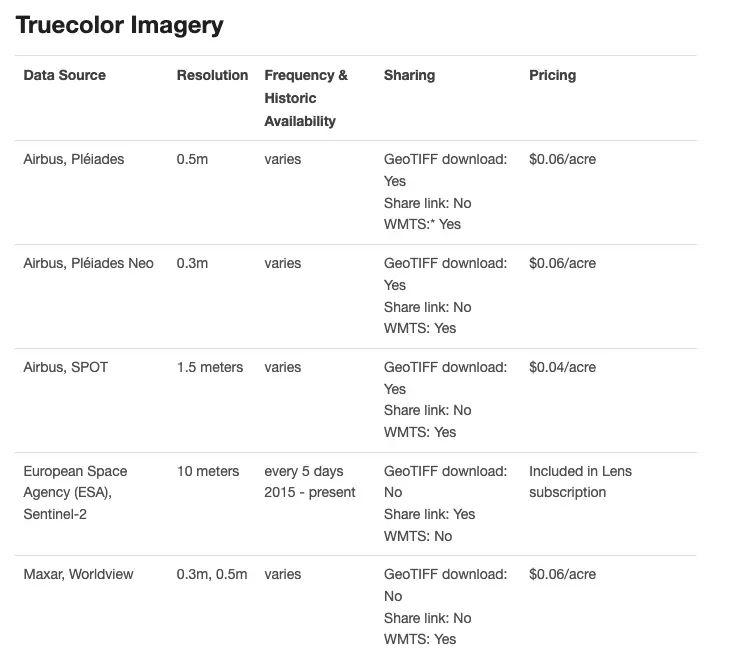Viewport: 732px width, 656px height.
Task: Click the 1.5 meters resolution cell
Action: tap(210, 367)
